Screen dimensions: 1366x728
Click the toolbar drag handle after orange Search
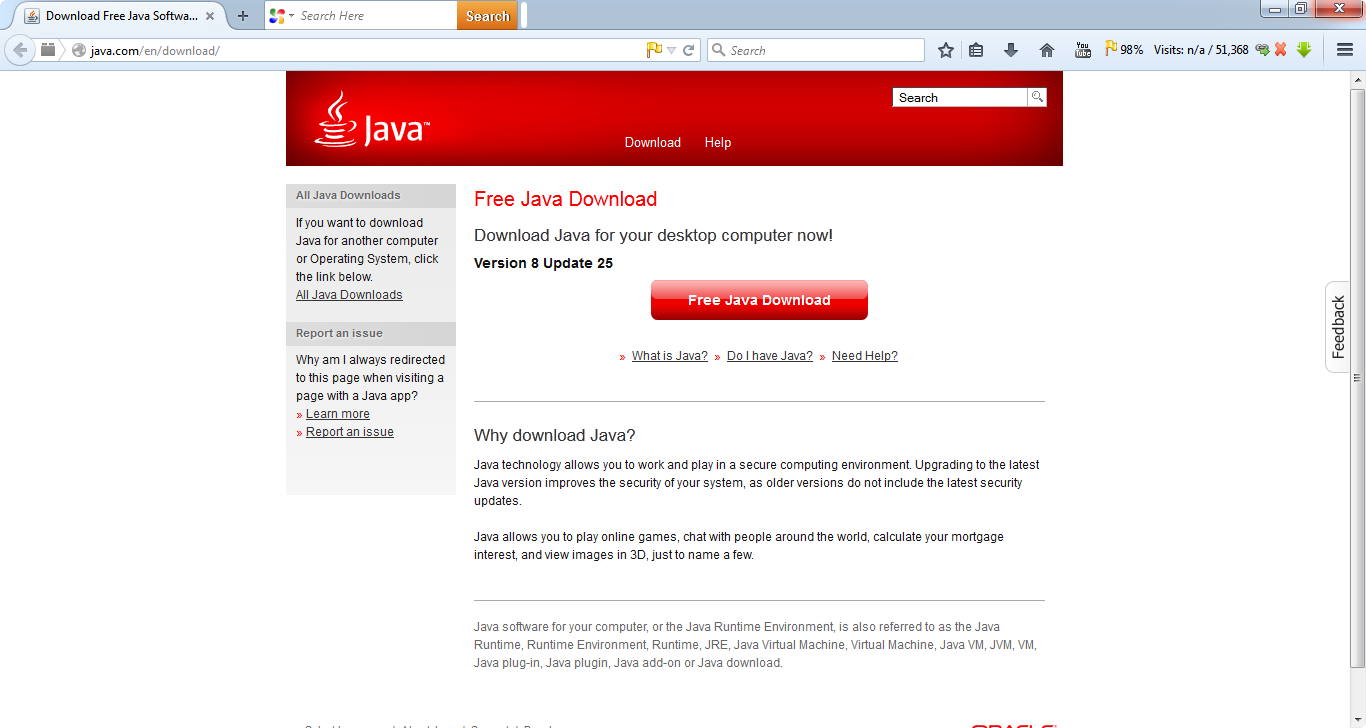coord(524,16)
